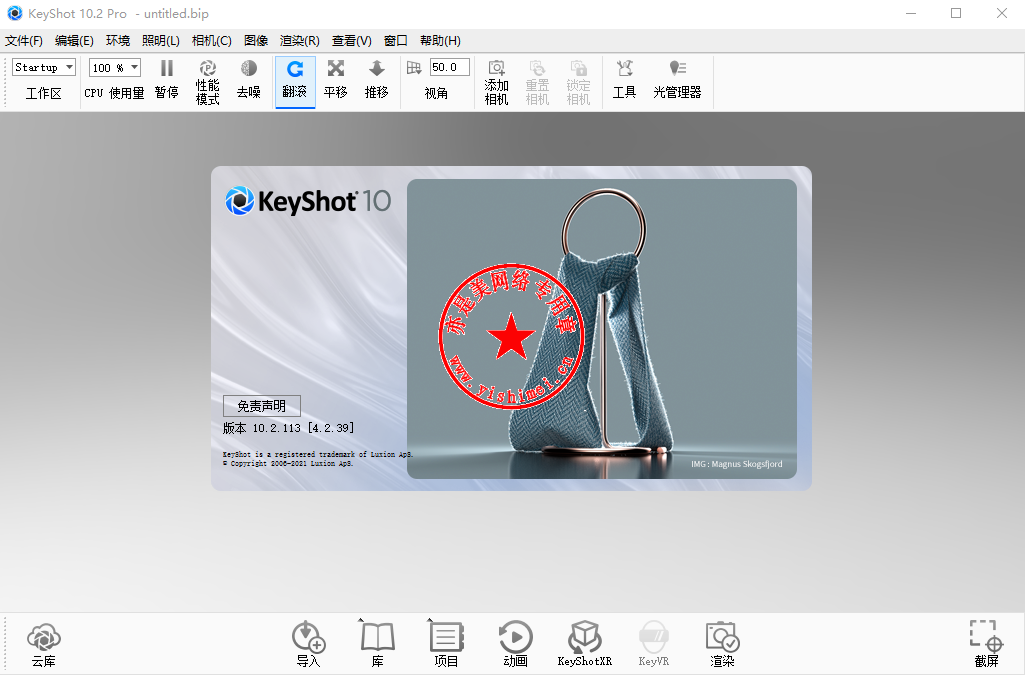Open the Lighting (照明) menu

[160, 41]
